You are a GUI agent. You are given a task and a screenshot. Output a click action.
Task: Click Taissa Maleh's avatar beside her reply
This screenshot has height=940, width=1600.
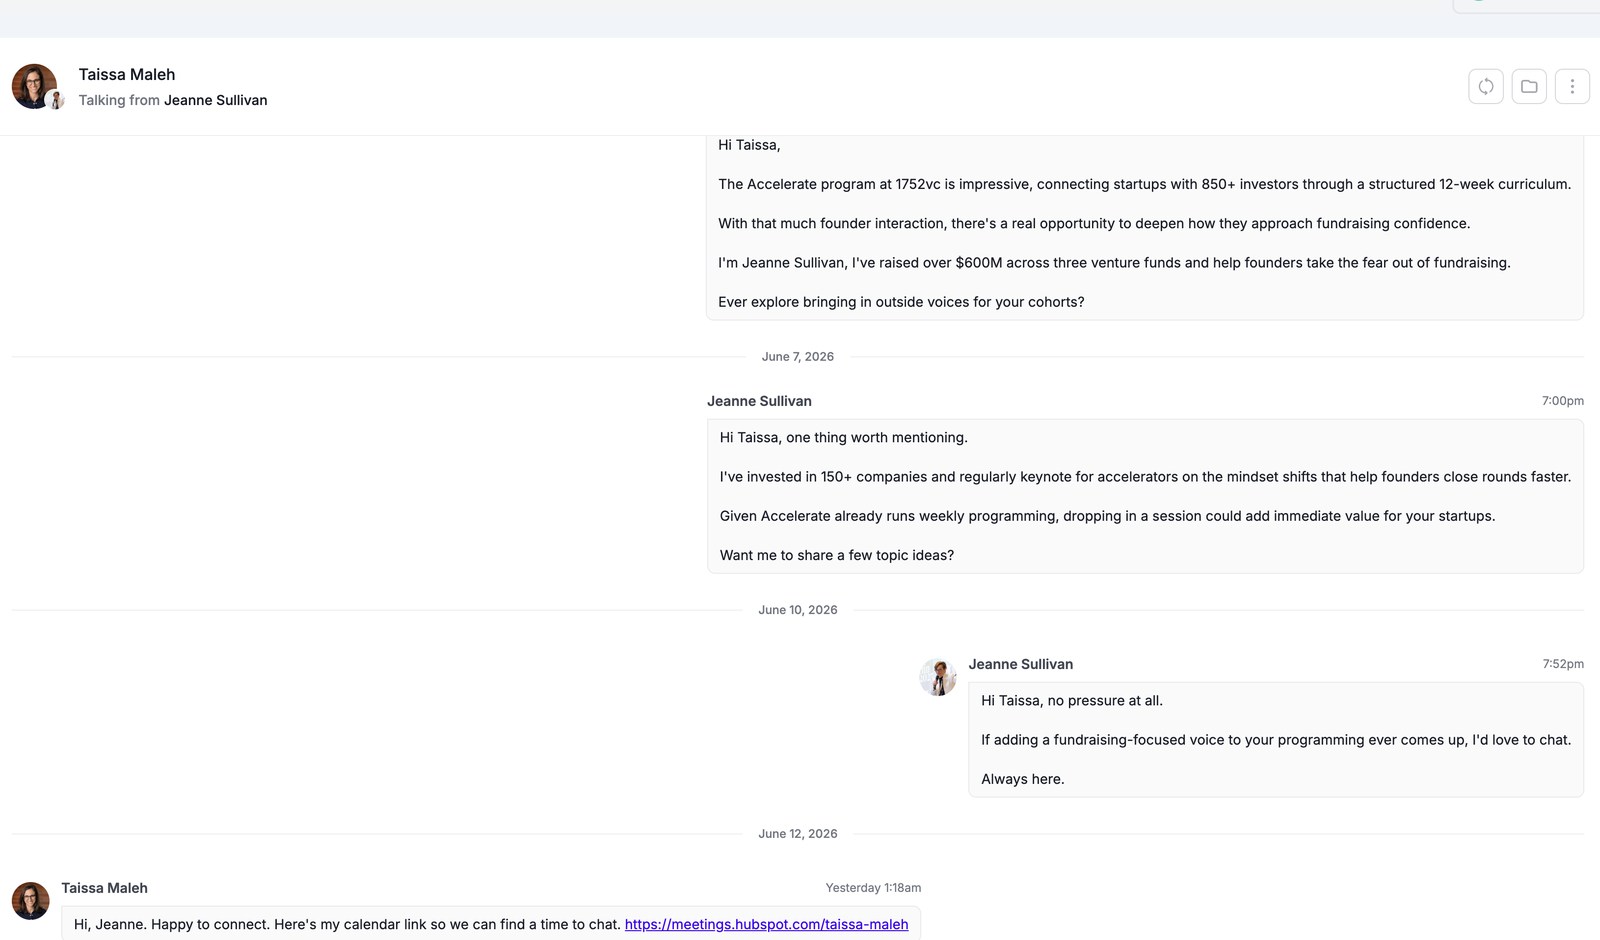coord(30,900)
